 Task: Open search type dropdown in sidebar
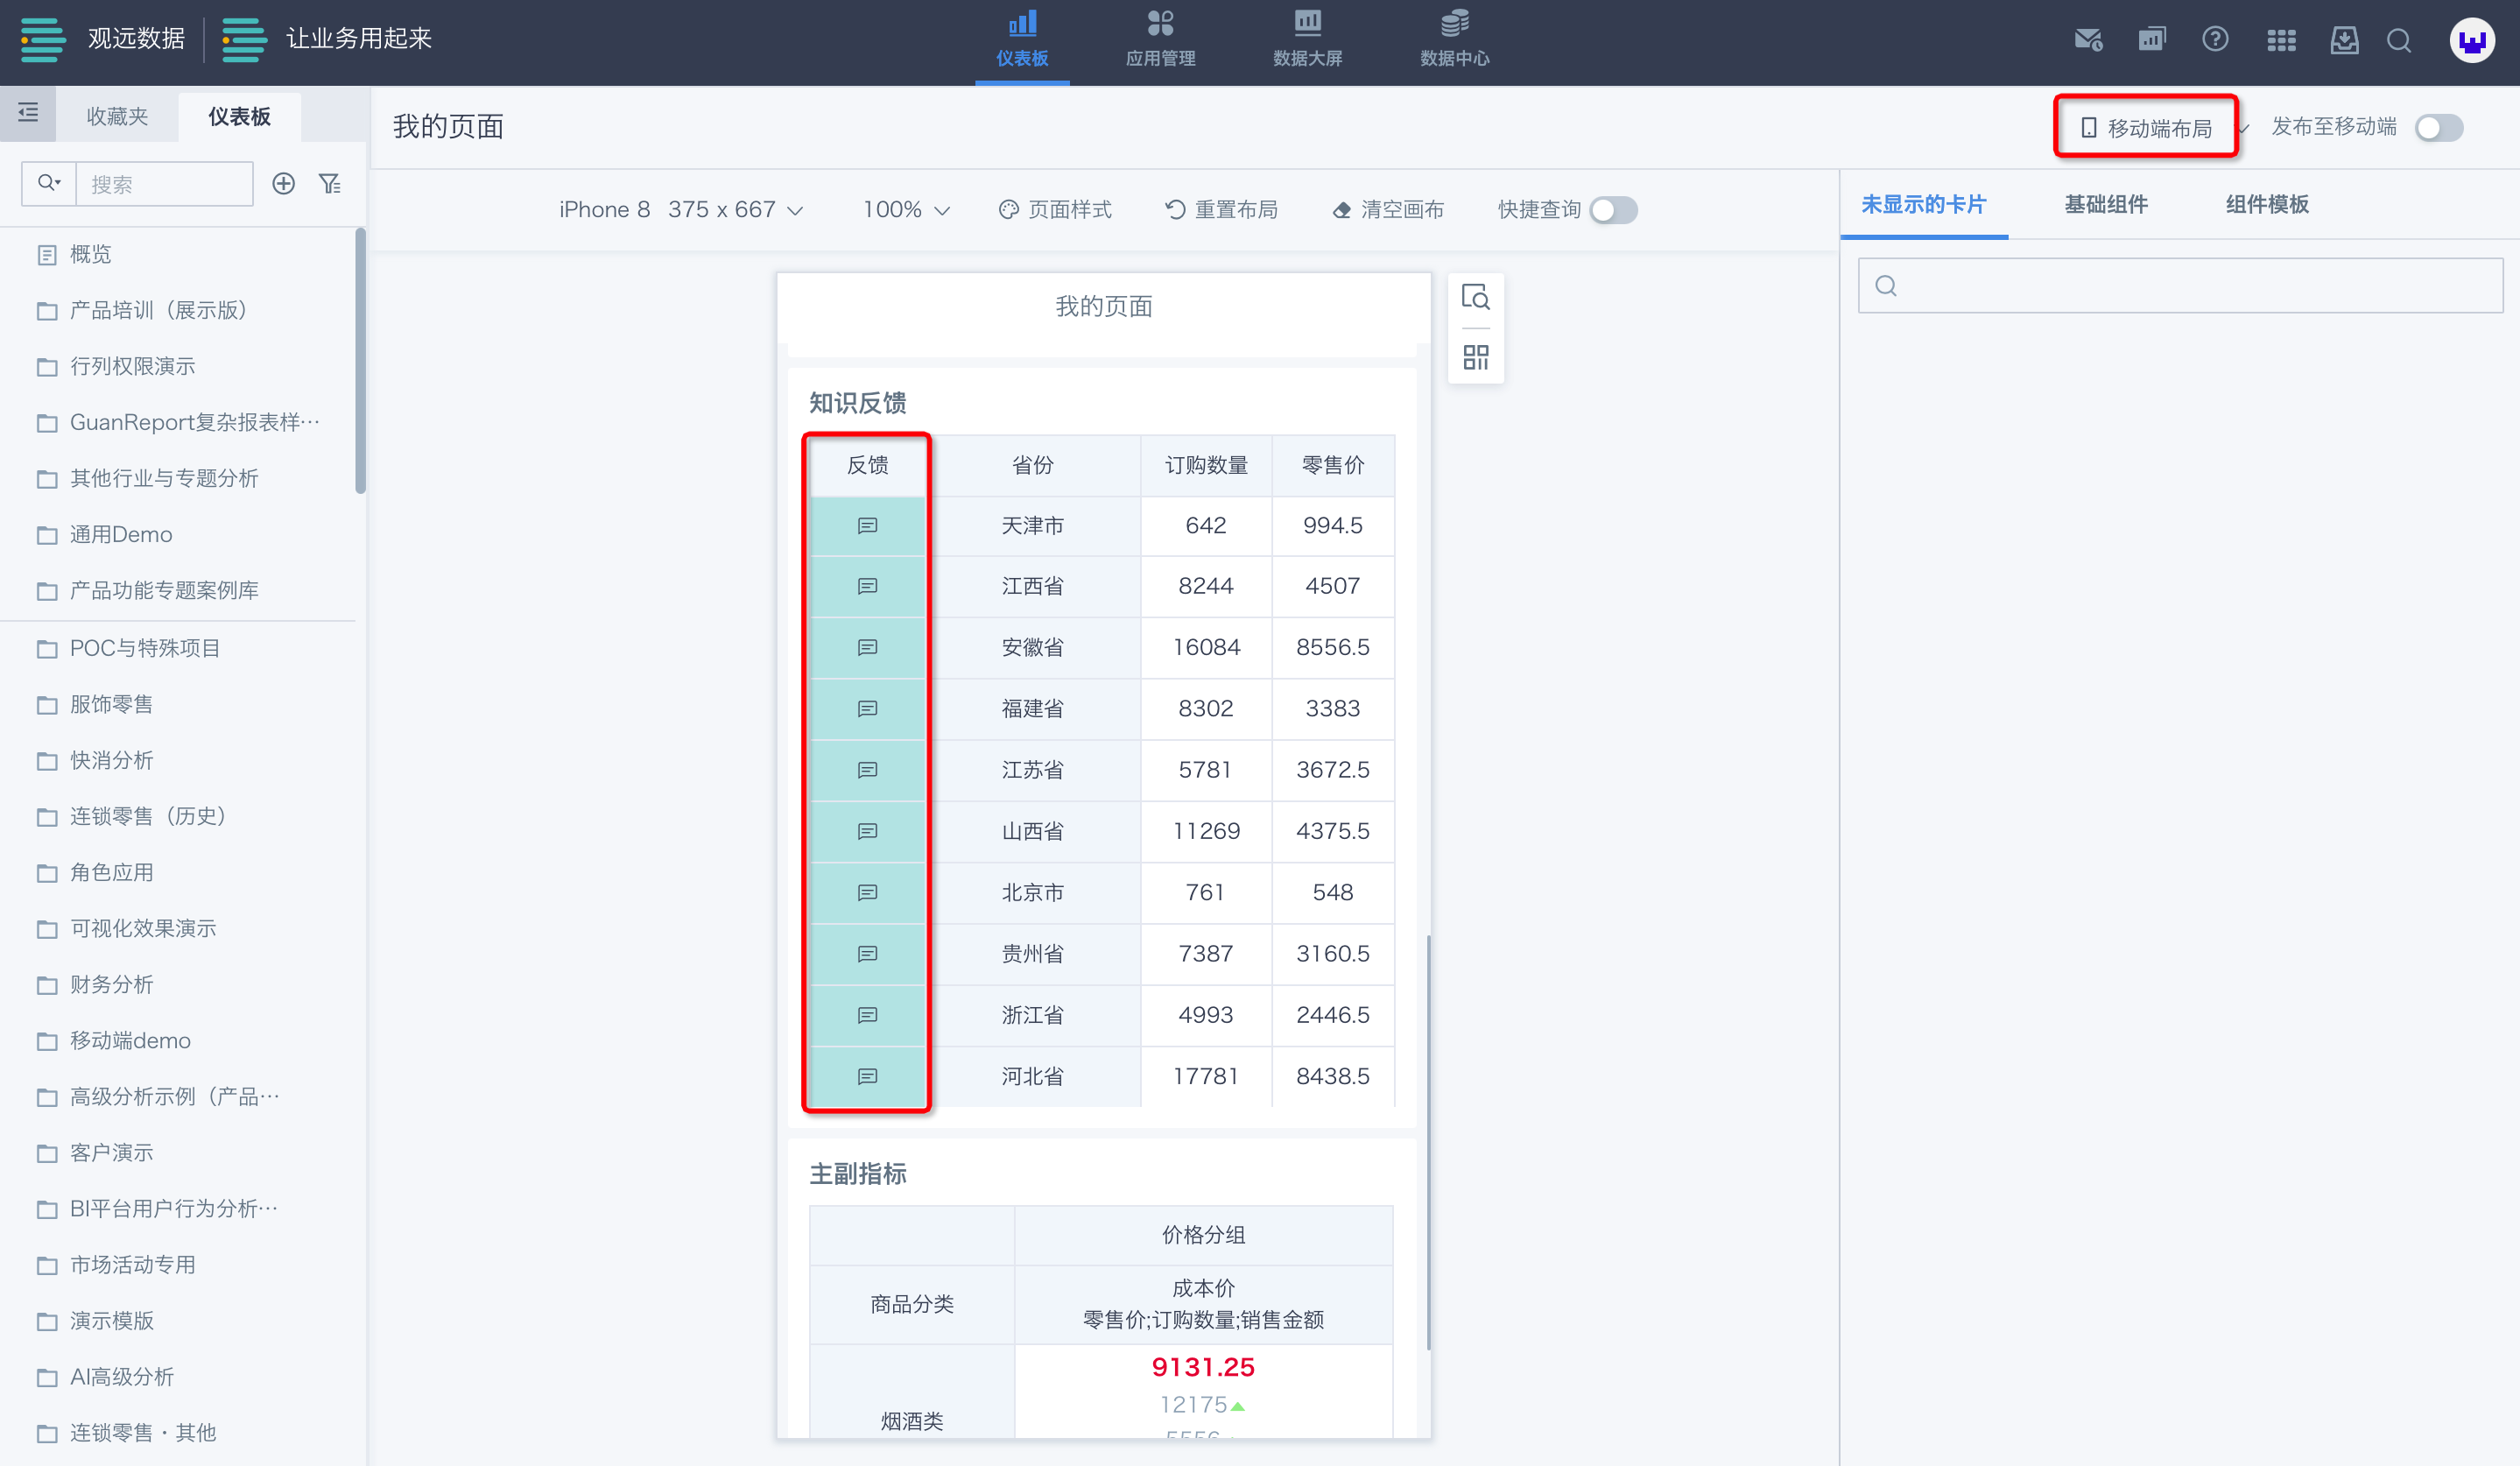point(49,183)
